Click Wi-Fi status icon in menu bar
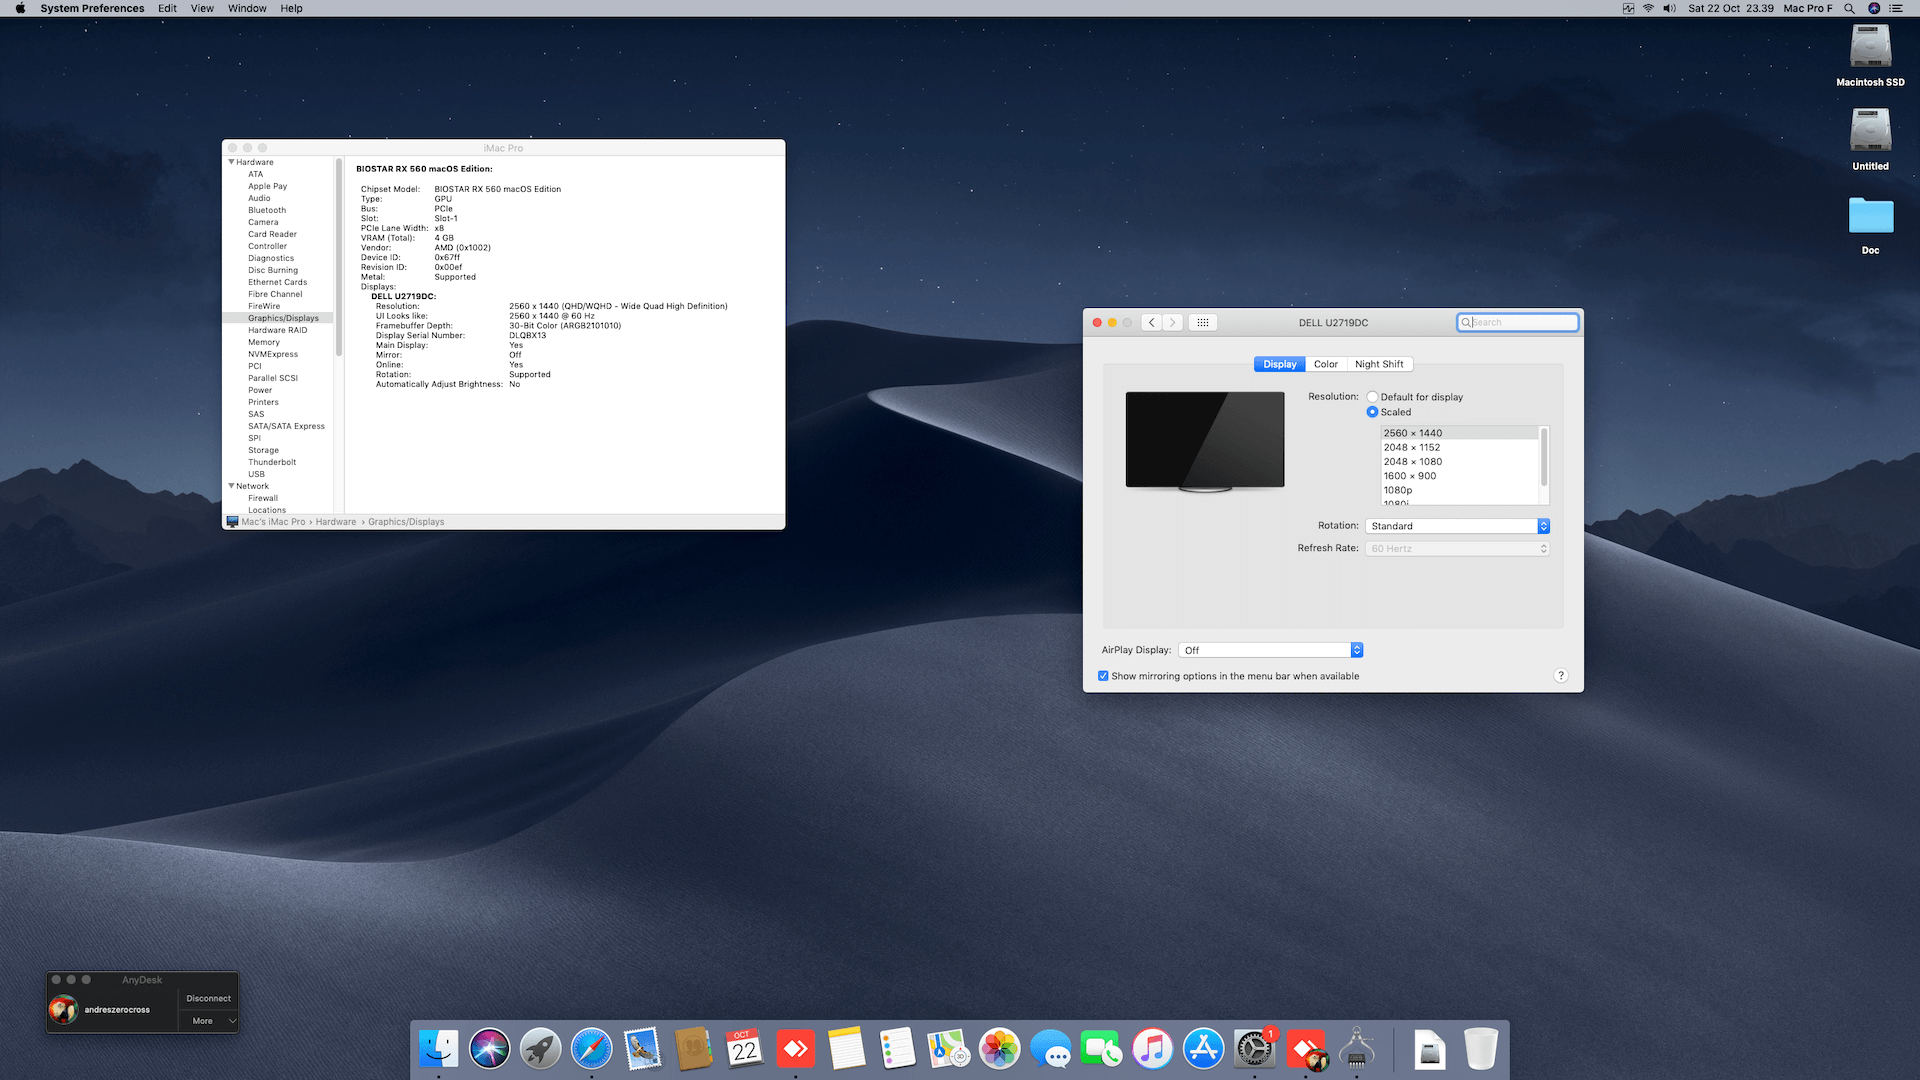This screenshot has width=1920, height=1080. click(1648, 8)
